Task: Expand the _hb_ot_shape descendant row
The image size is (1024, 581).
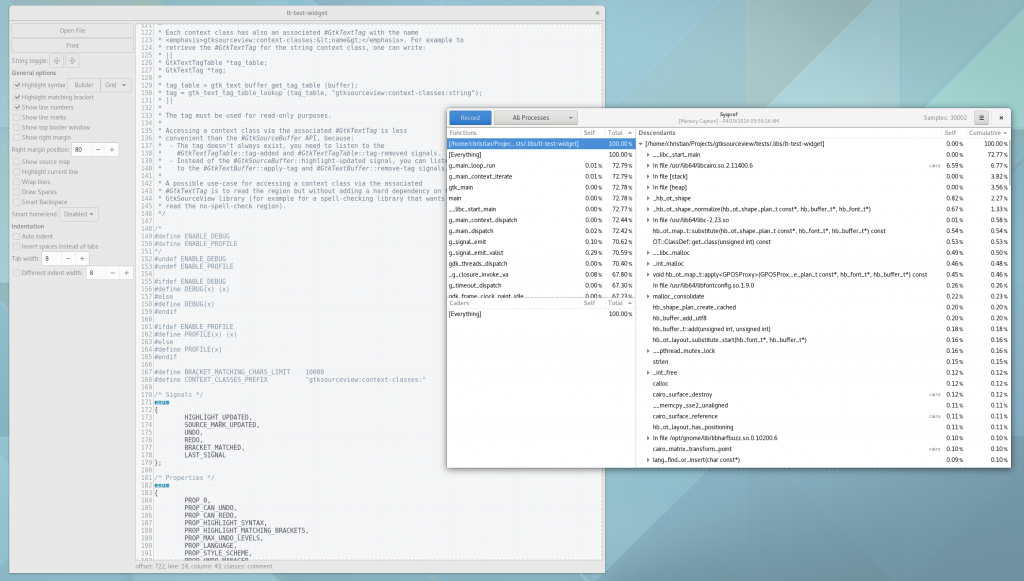Action: coord(648,198)
